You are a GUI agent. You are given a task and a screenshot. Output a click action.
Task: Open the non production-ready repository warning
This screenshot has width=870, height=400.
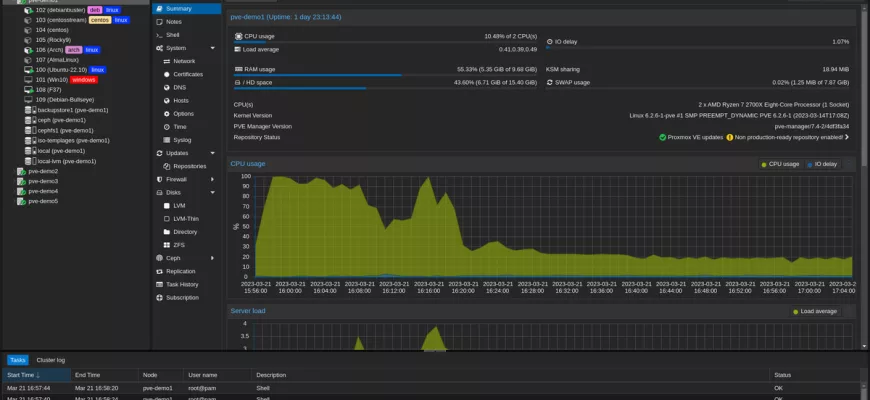pyautogui.click(x=787, y=137)
